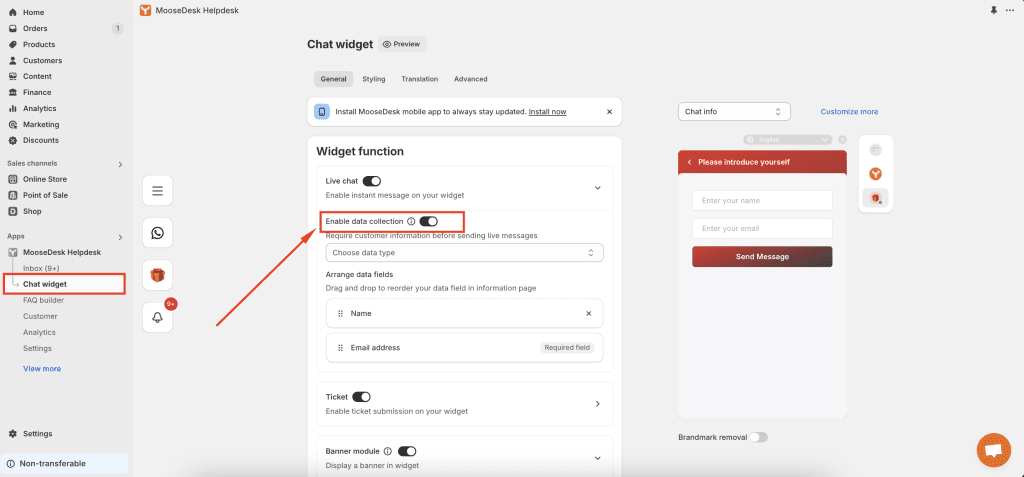This screenshot has height=477, width=1024.
Task: Click the Preview button
Action: click(x=402, y=44)
